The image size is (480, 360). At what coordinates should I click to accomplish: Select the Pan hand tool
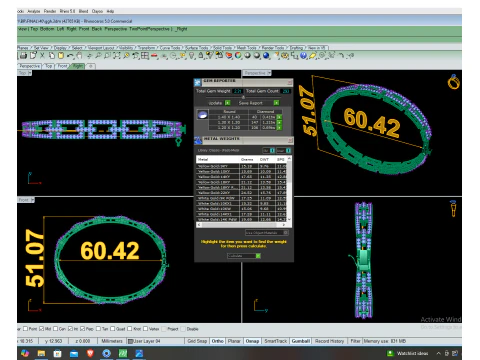tap(79, 56)
